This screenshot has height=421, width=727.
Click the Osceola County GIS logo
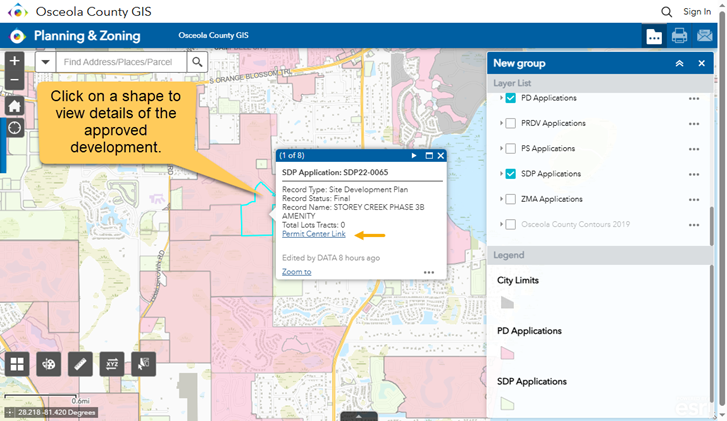(x=18, y=11)
